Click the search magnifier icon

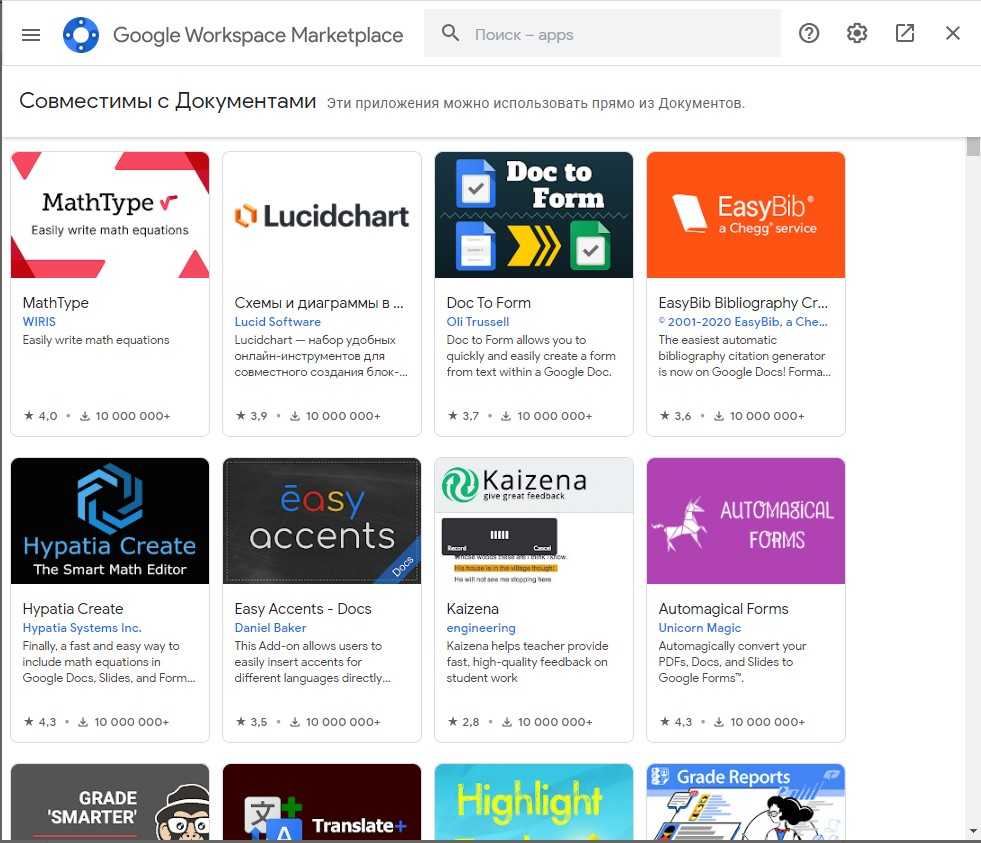click(451, 34)
